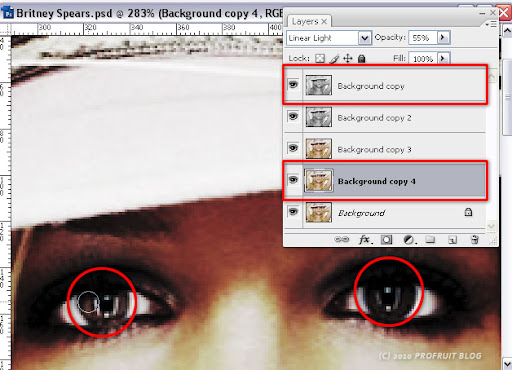Lock transparent pixels
Viewport: 512px width, 370px height.
[x=320, y=59]
